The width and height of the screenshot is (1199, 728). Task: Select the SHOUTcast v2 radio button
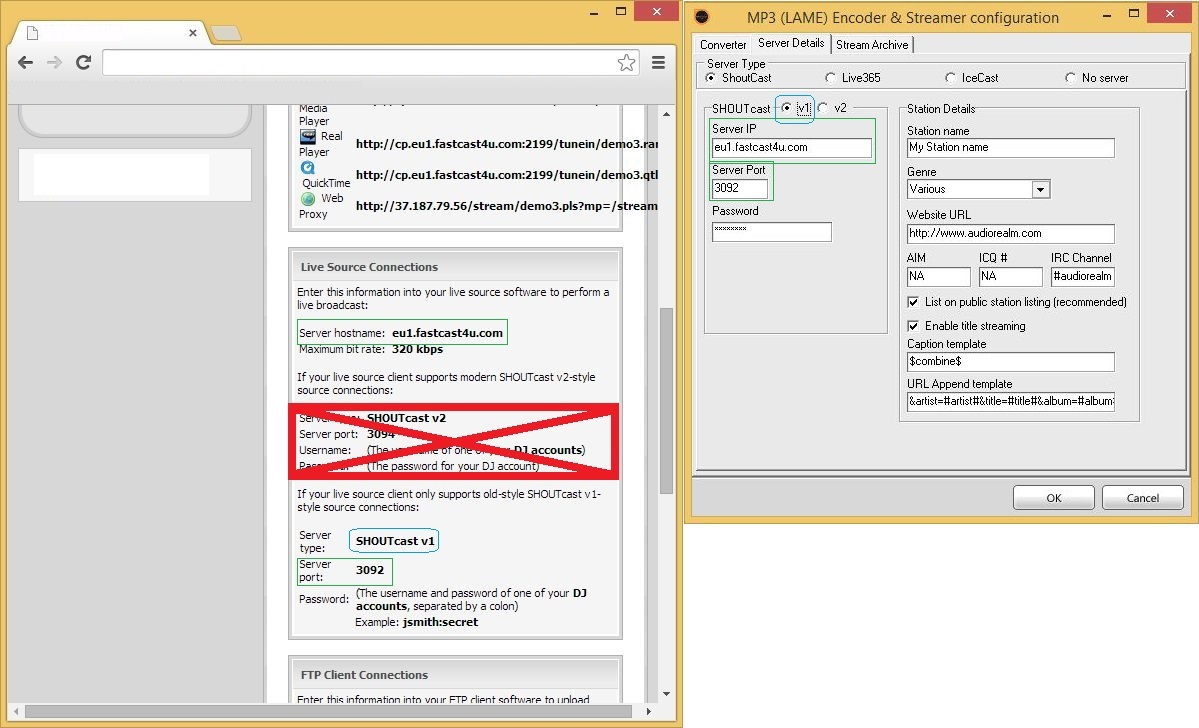[x=823, y=108]
